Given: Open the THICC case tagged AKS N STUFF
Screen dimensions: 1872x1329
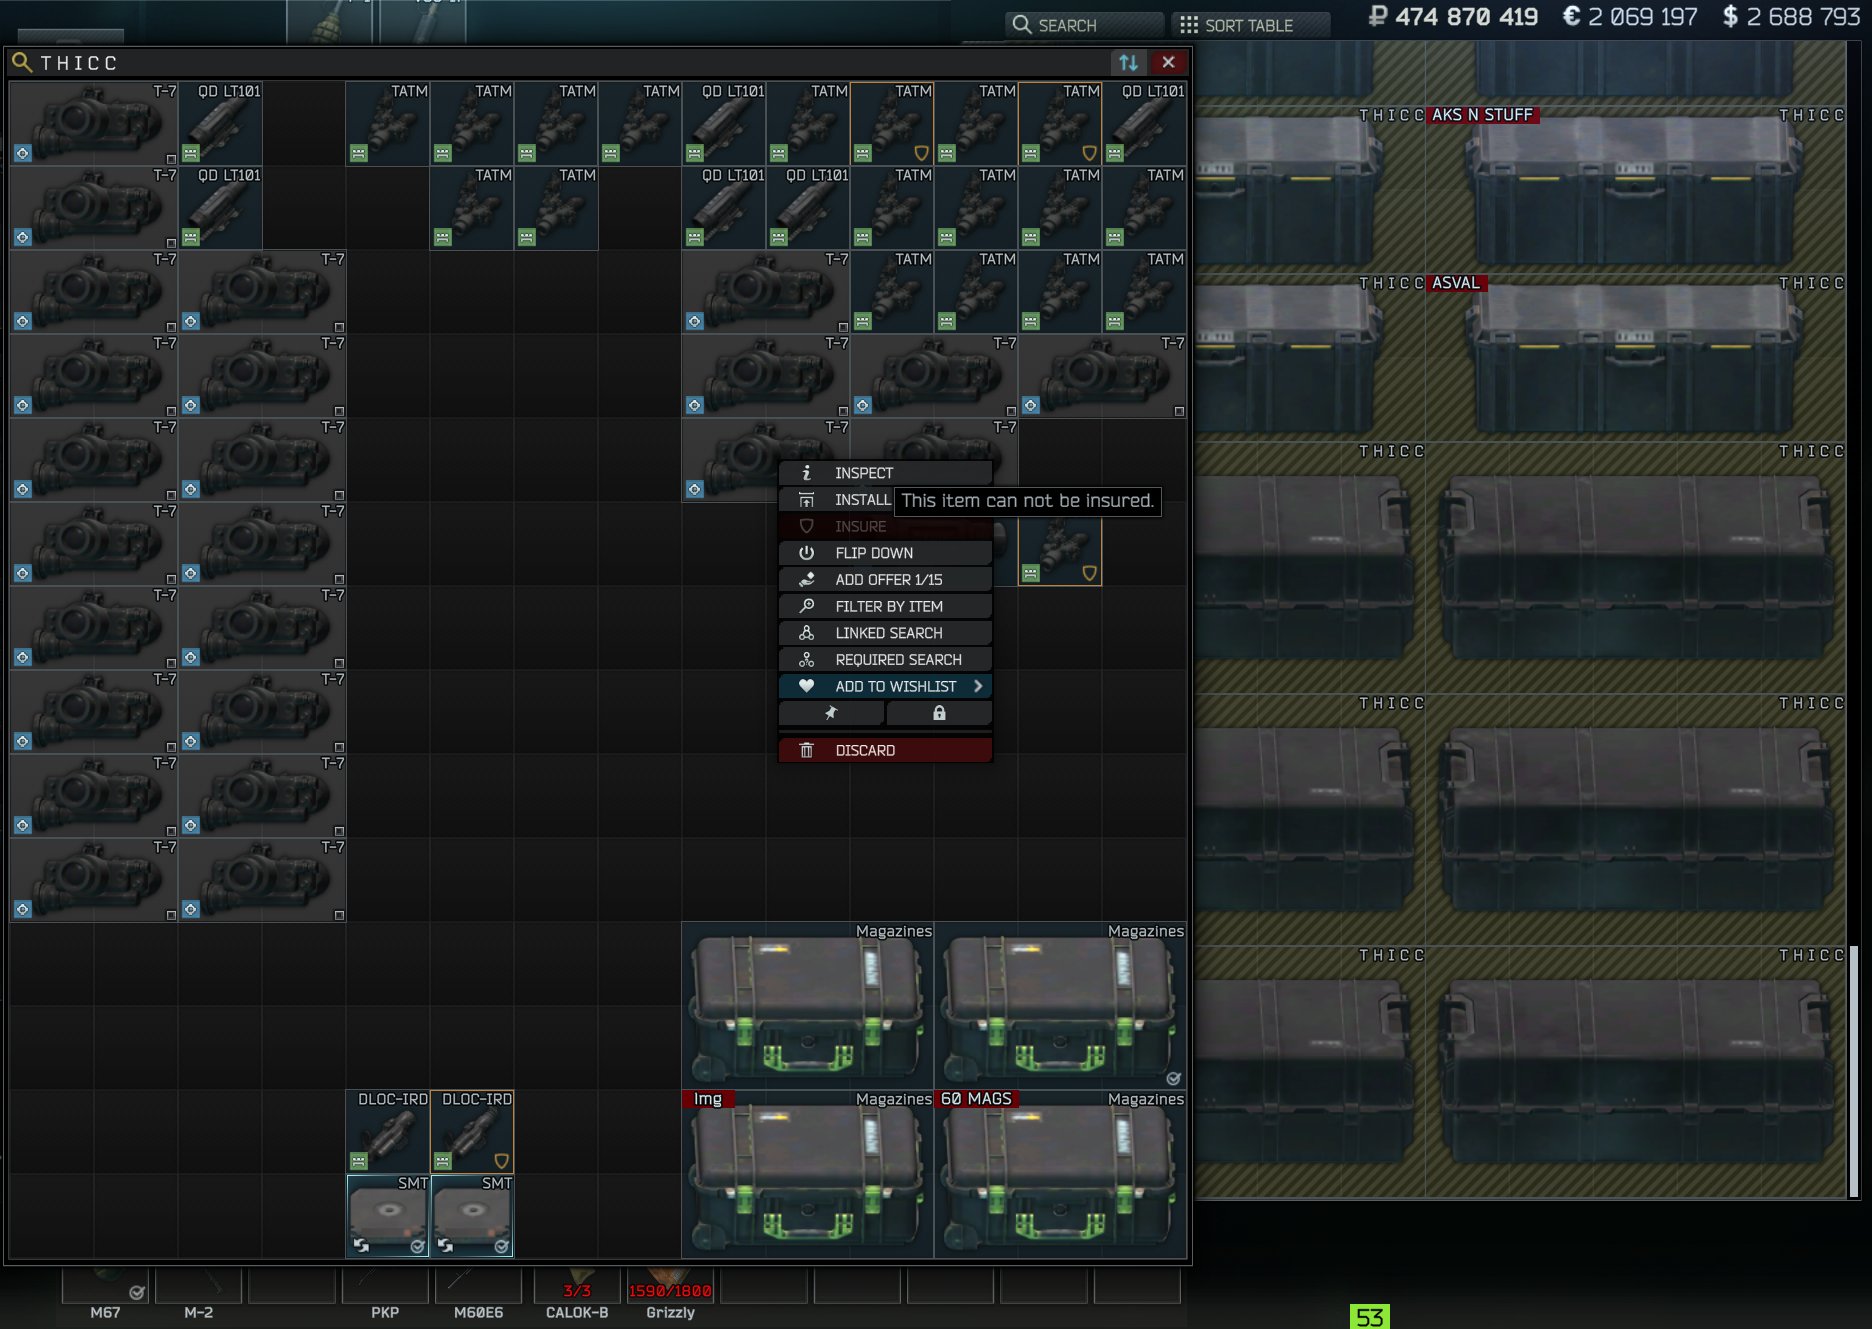Looking at the screenshot, I should coord(1636,190).
